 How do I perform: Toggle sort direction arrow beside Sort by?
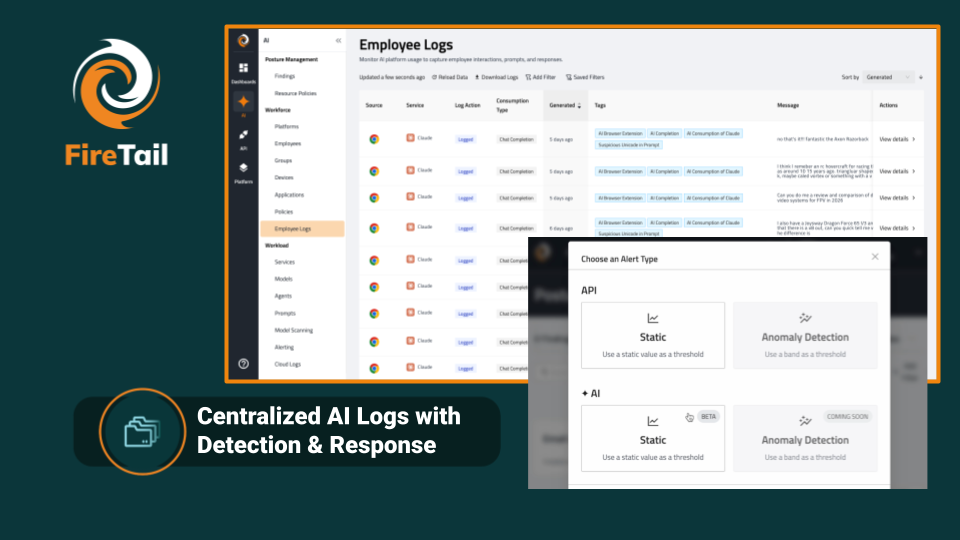(x=921, y=77)
